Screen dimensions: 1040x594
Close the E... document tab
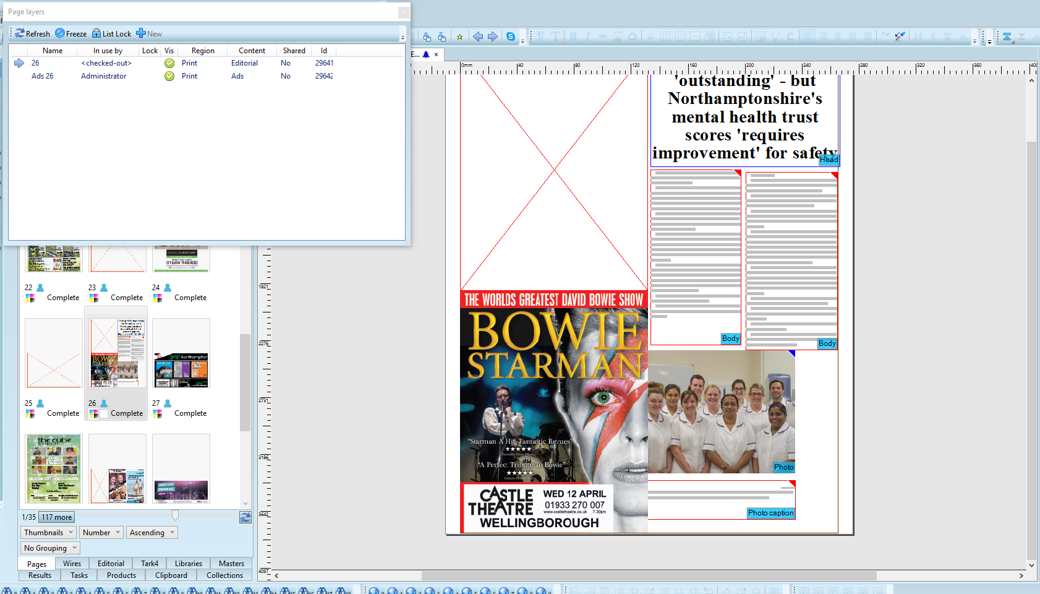436,54
